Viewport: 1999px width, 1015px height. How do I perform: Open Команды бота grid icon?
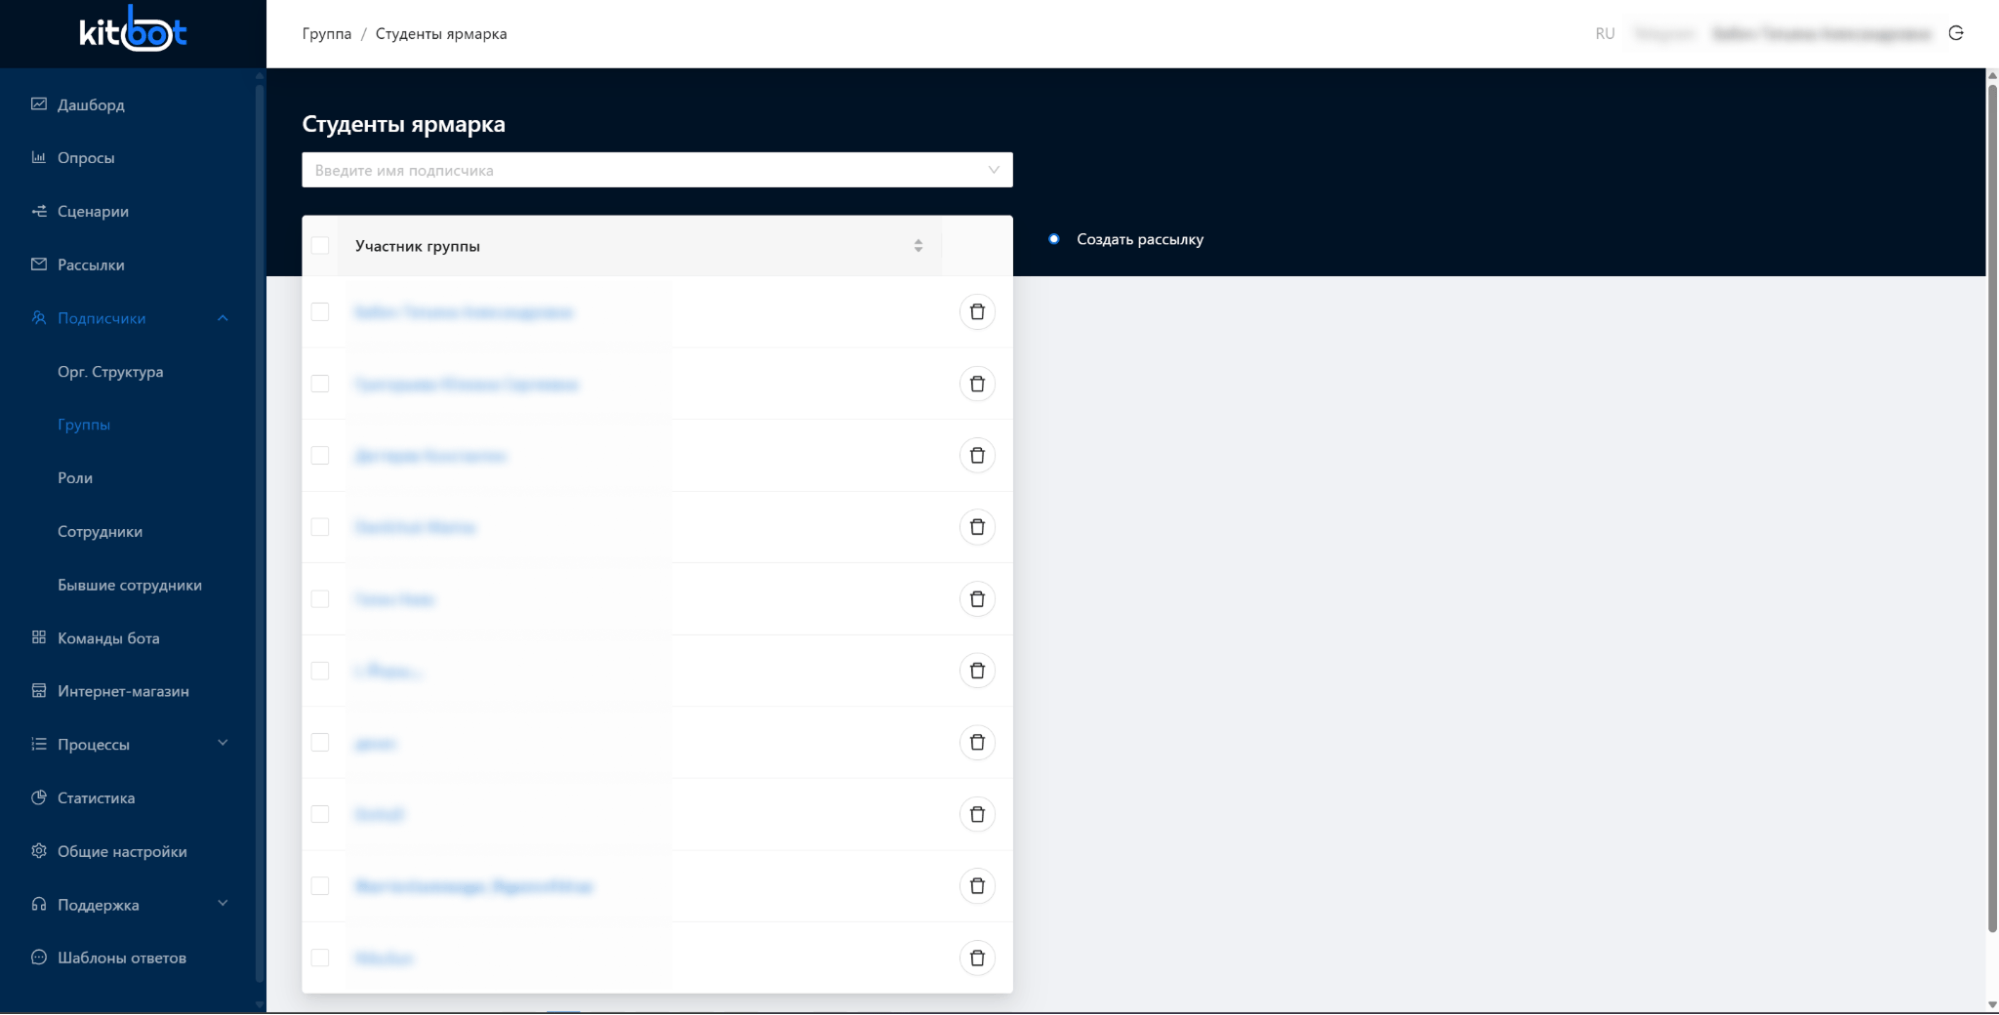[39, 637]
